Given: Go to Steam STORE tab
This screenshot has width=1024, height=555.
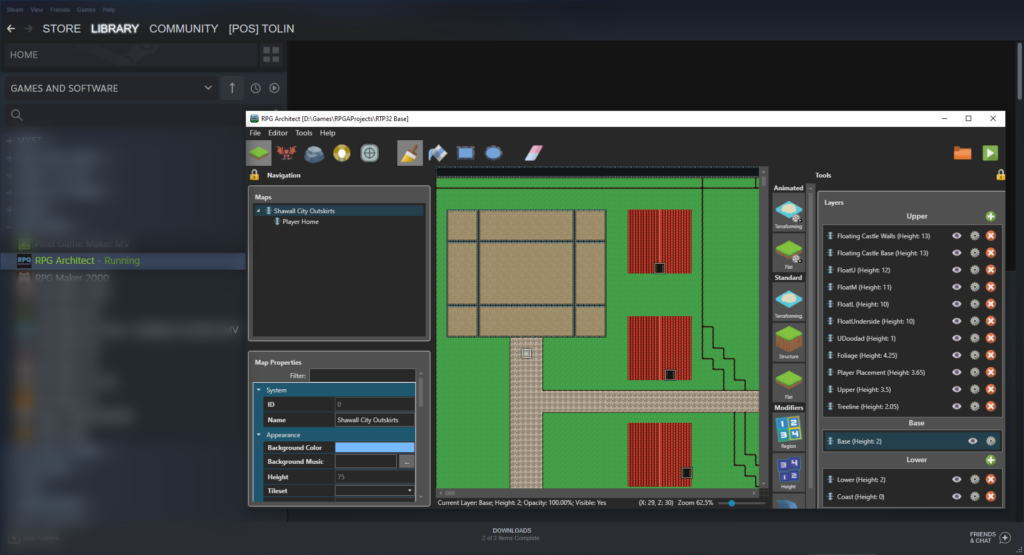Looking at the screenshot, I should pyautogui.click(x=61, y=29).
